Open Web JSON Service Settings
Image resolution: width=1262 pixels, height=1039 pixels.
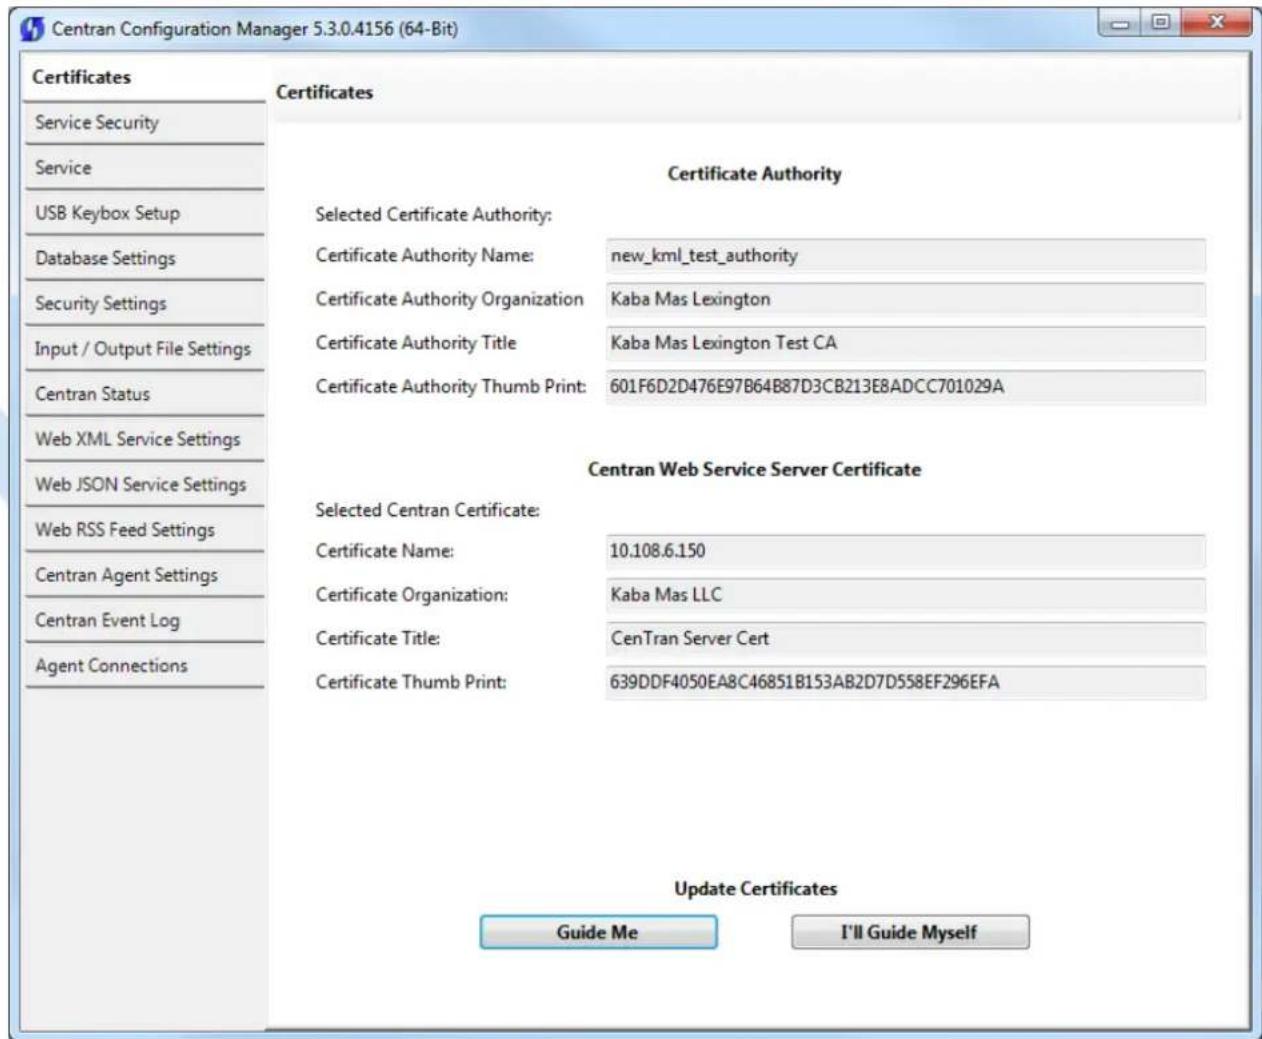pyautogui.click(x=145, y=484)
